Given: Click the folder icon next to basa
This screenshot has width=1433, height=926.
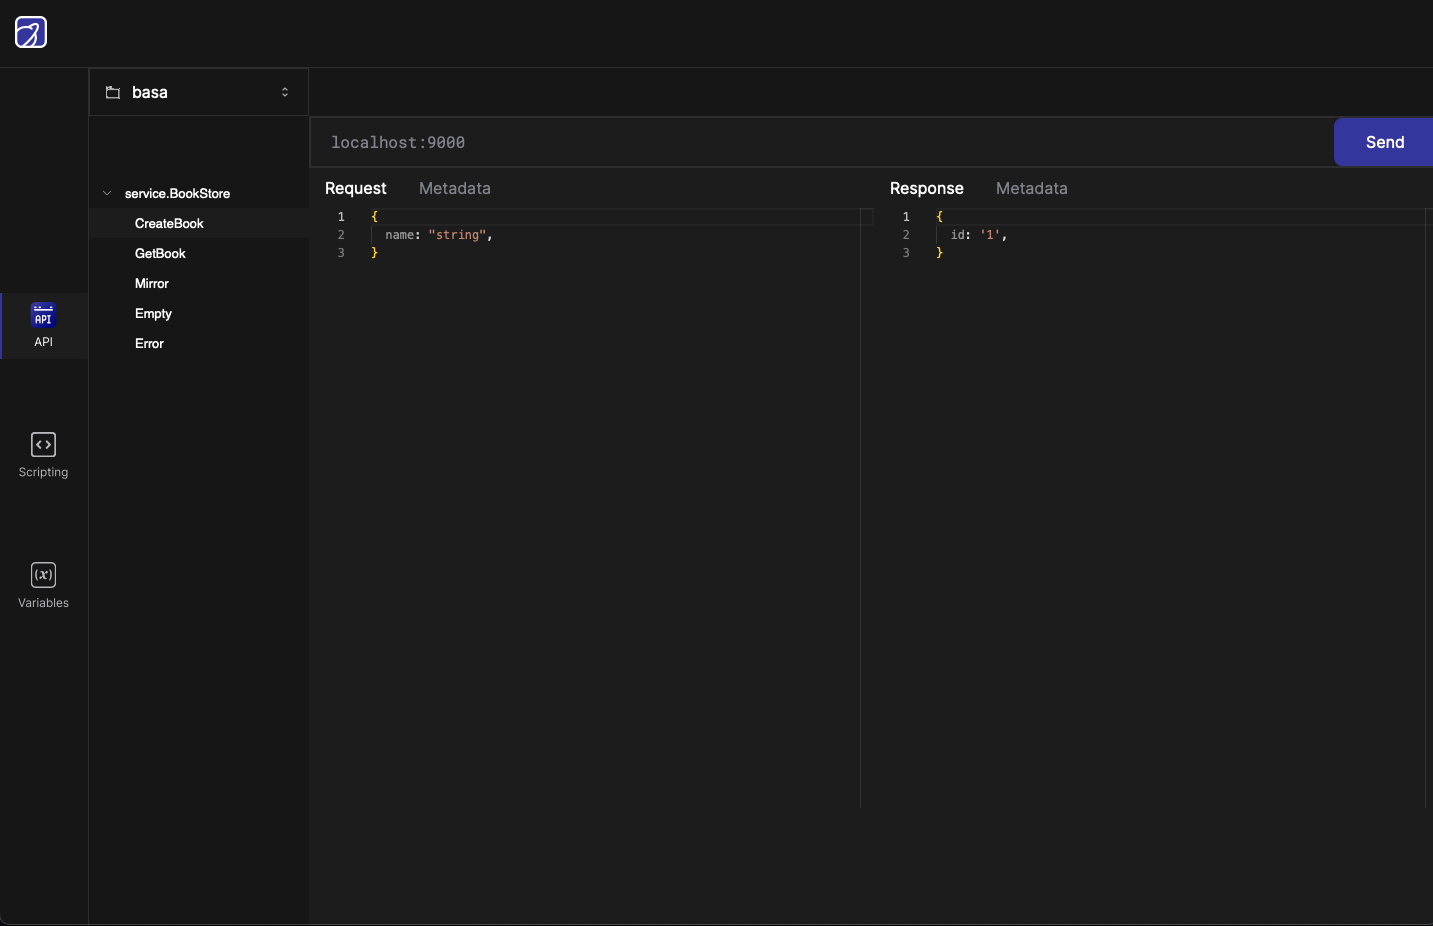Looking at the screenshot, I should (113, 92).
